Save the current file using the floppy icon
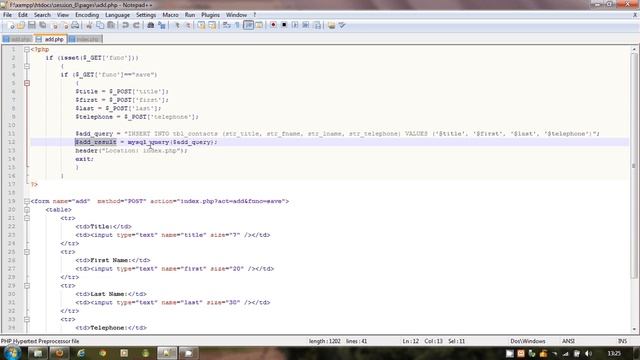Screen dimensions: 640x360 click(x=31, y=25)
